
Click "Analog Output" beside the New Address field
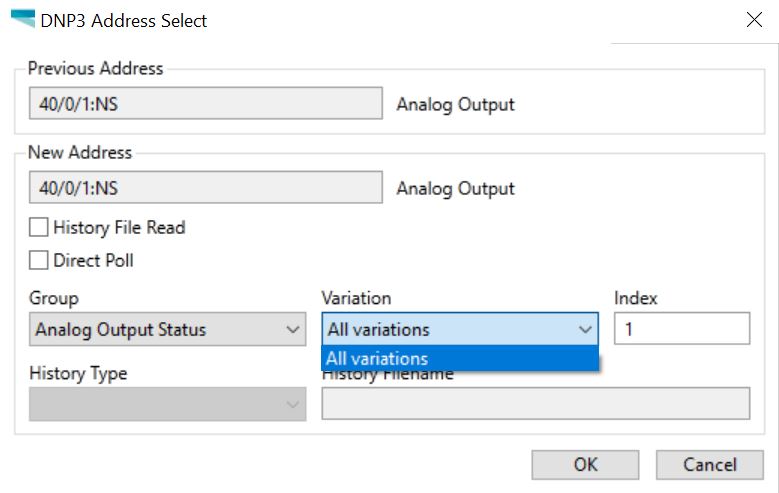pos(456,188)
